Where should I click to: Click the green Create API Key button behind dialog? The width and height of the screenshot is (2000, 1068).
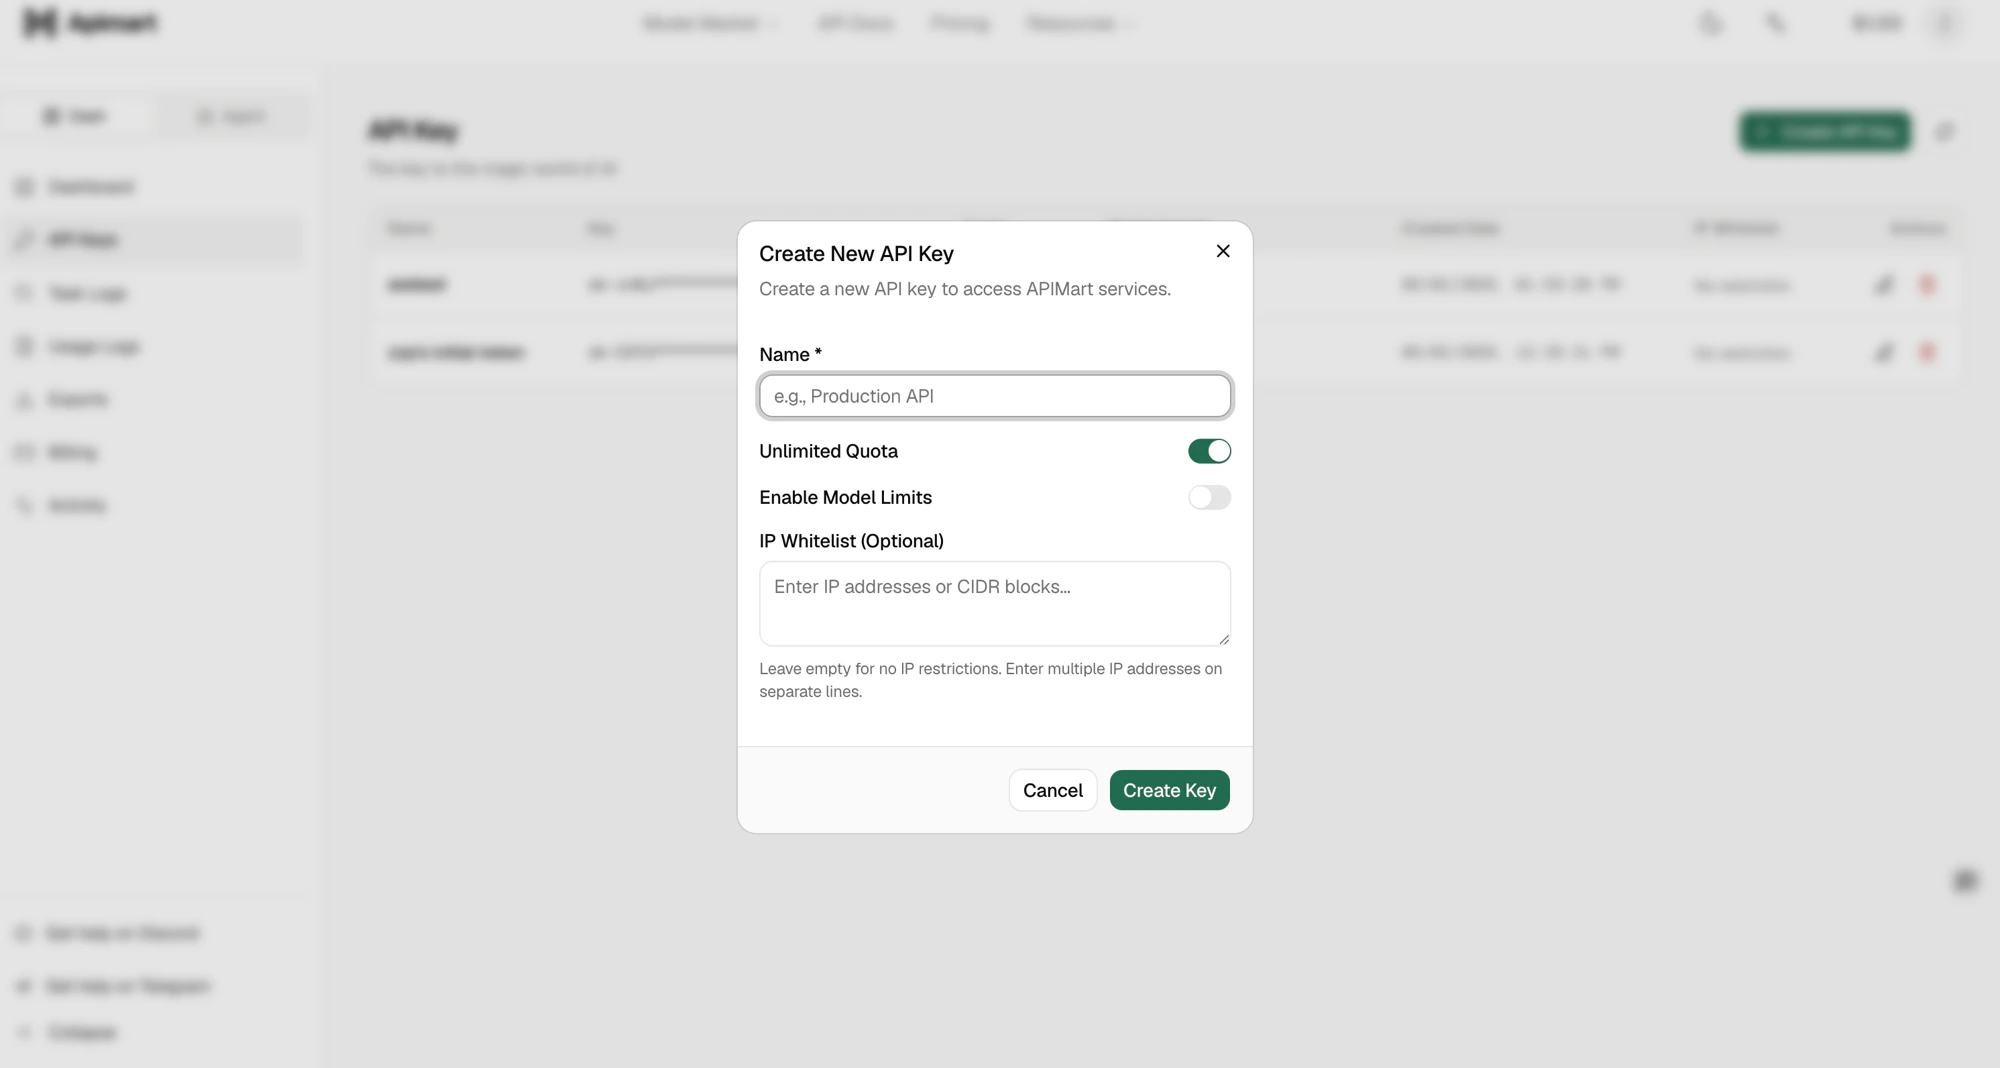tap(1825, 131)
